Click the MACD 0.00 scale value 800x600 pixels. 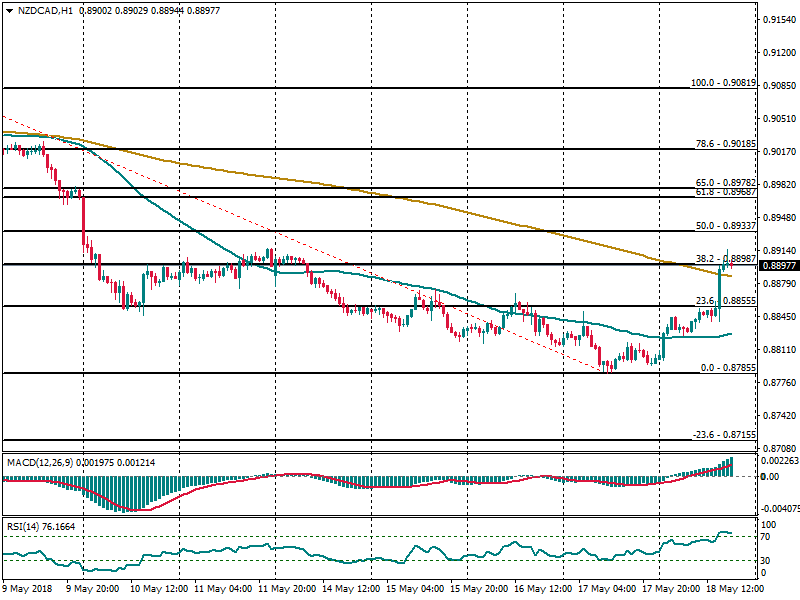click(x=770, y=477)
